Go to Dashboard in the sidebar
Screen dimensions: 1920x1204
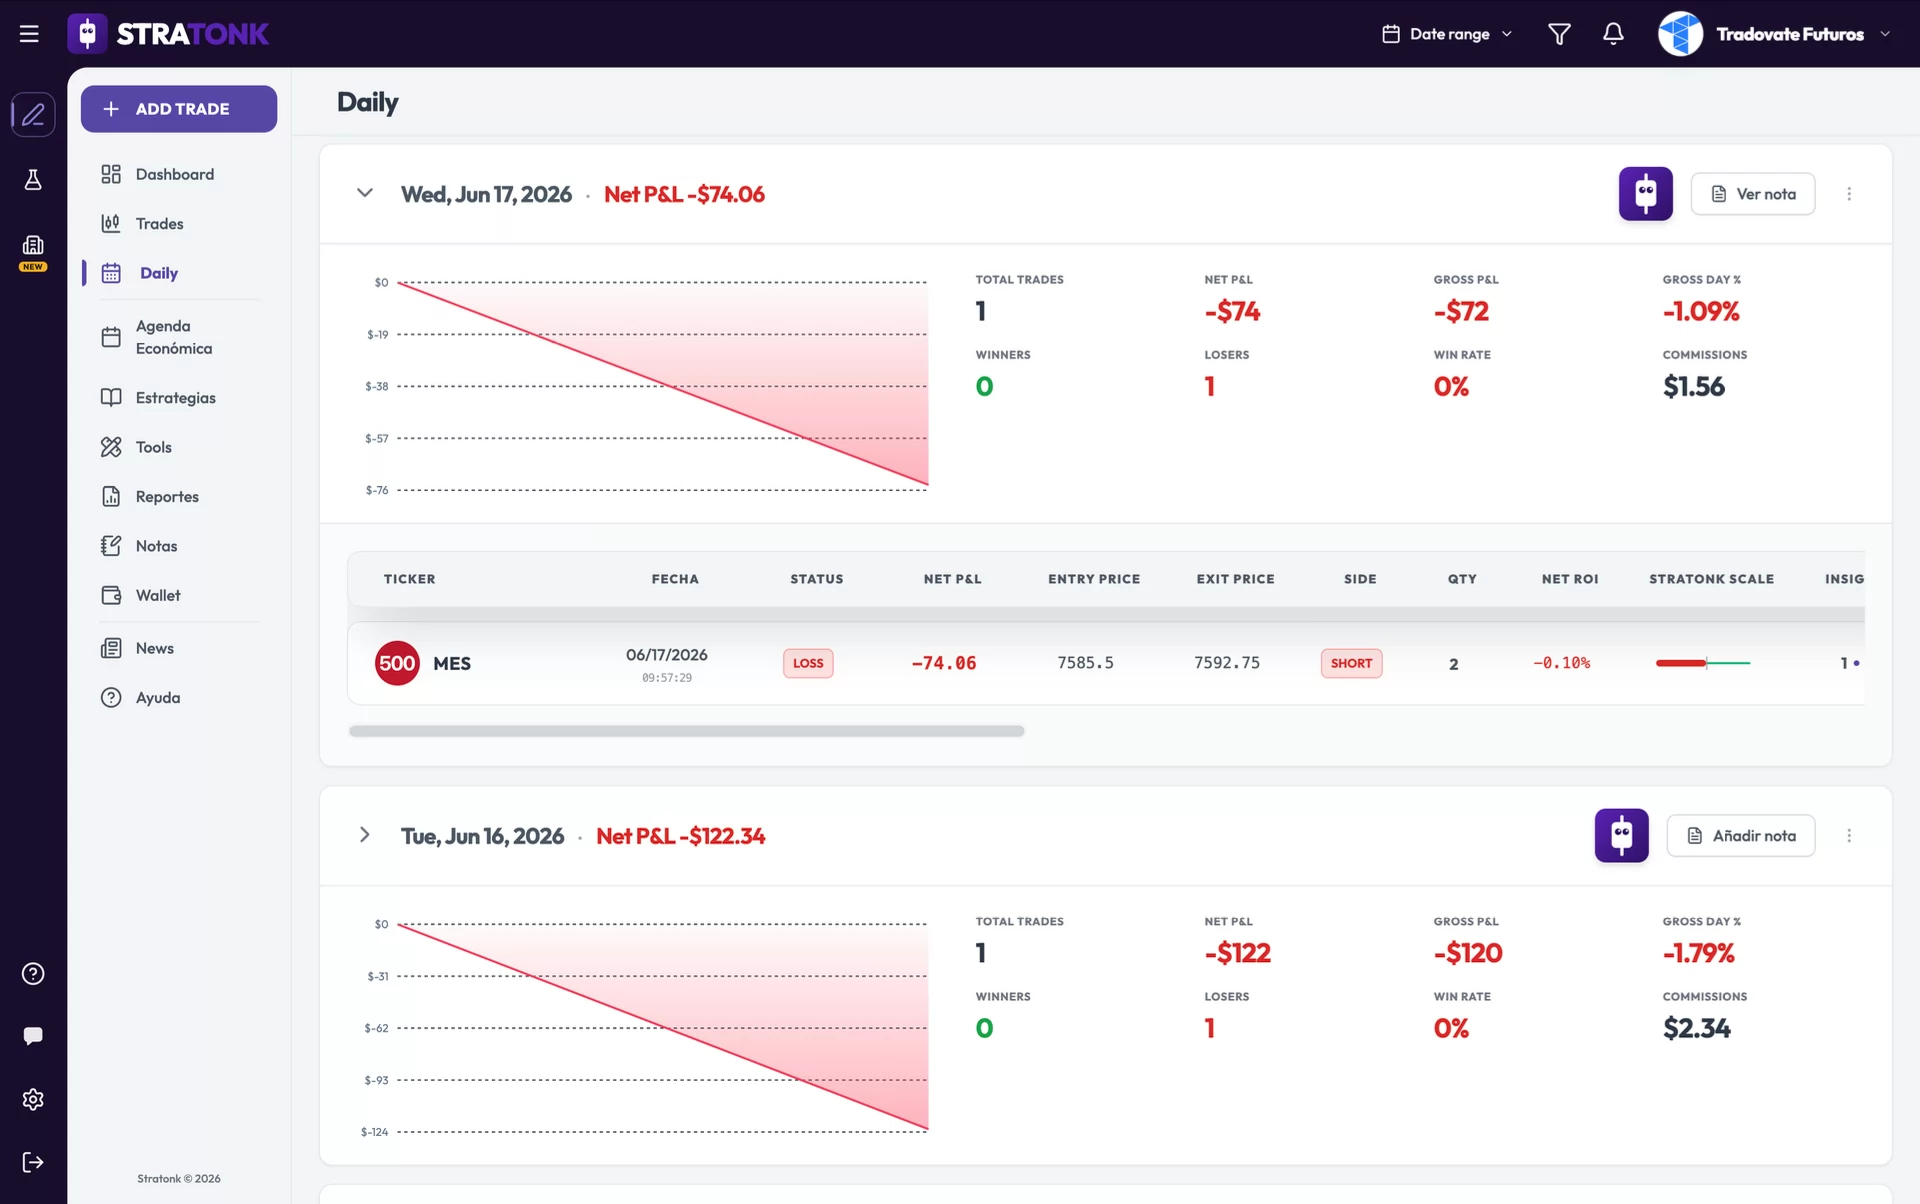(175, 174)
